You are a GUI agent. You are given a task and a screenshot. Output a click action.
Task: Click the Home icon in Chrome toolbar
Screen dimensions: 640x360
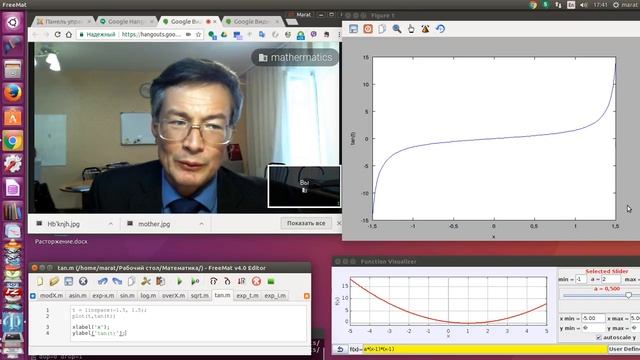click(x=69, y=35)
